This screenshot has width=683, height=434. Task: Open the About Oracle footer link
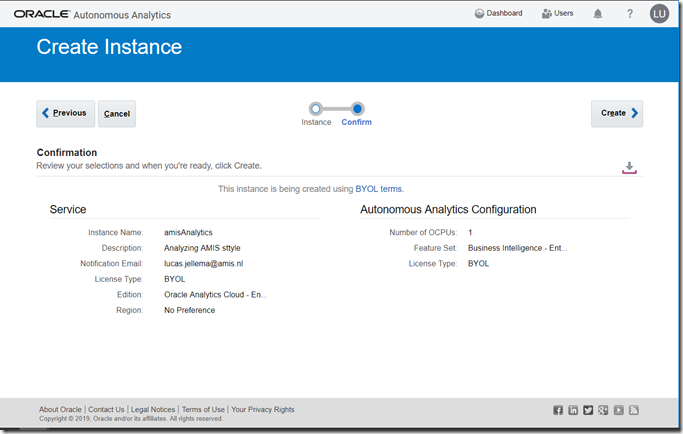coord(60,410)
